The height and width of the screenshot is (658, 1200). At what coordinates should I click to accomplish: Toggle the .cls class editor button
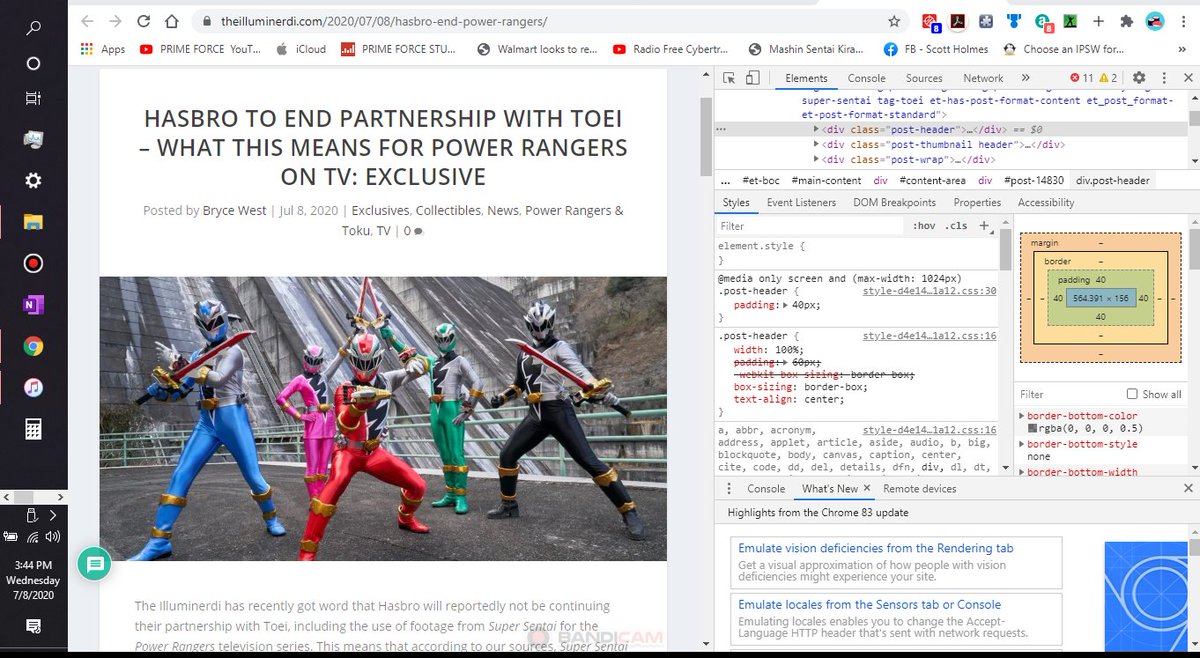[956, 226]
